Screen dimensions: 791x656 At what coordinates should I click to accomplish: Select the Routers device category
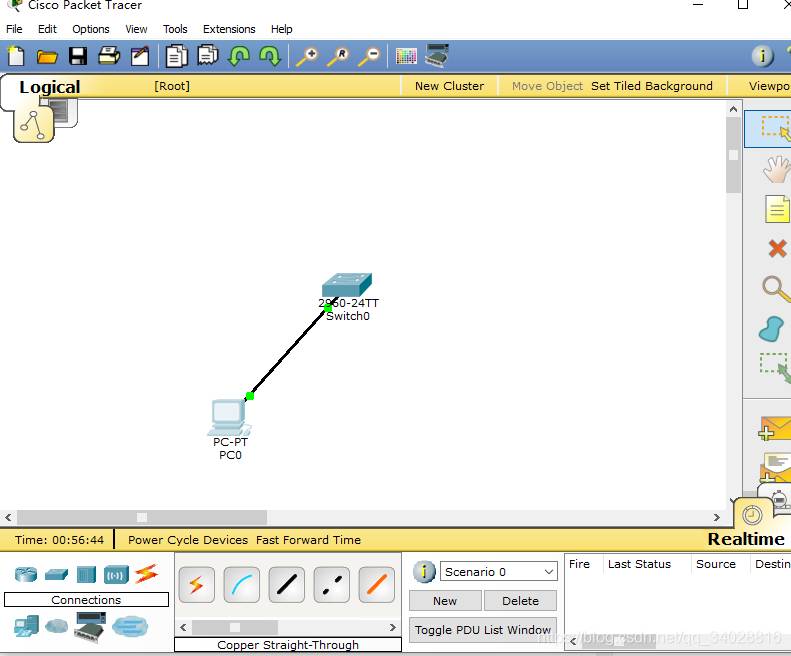click(x=26, y=574)
